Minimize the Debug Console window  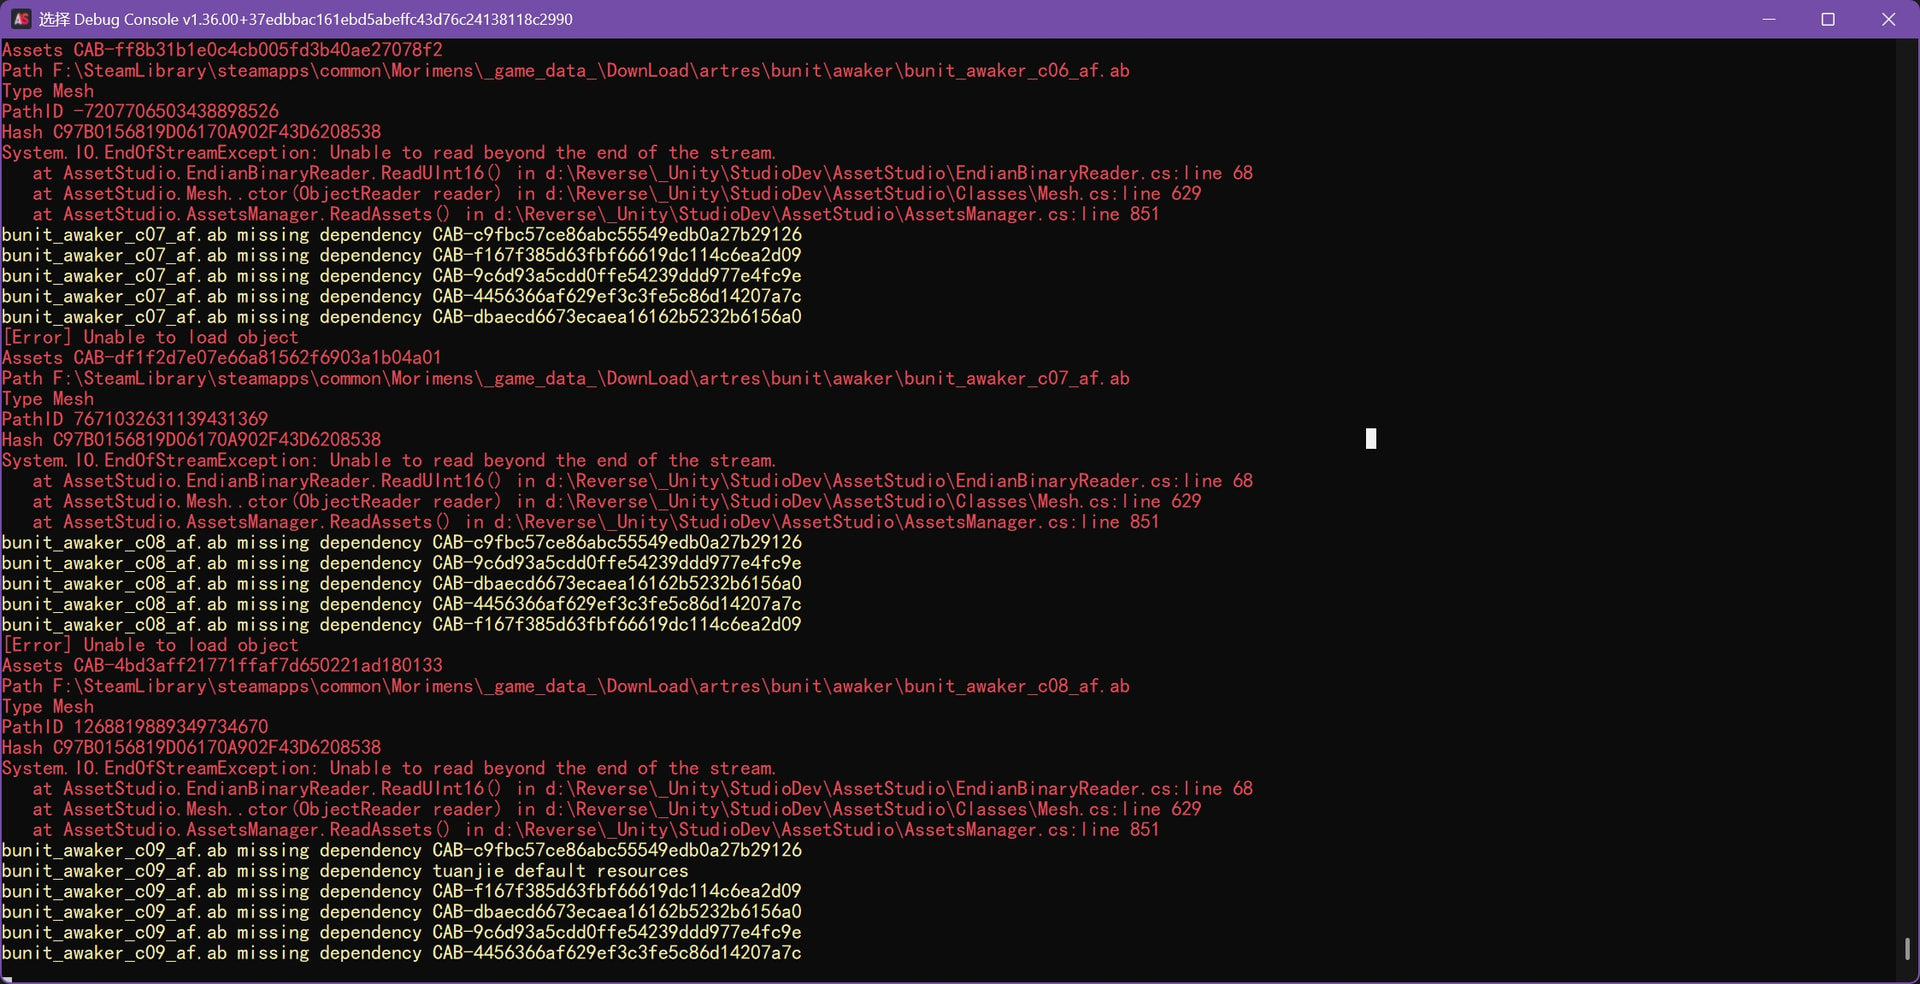point(1769,19)
